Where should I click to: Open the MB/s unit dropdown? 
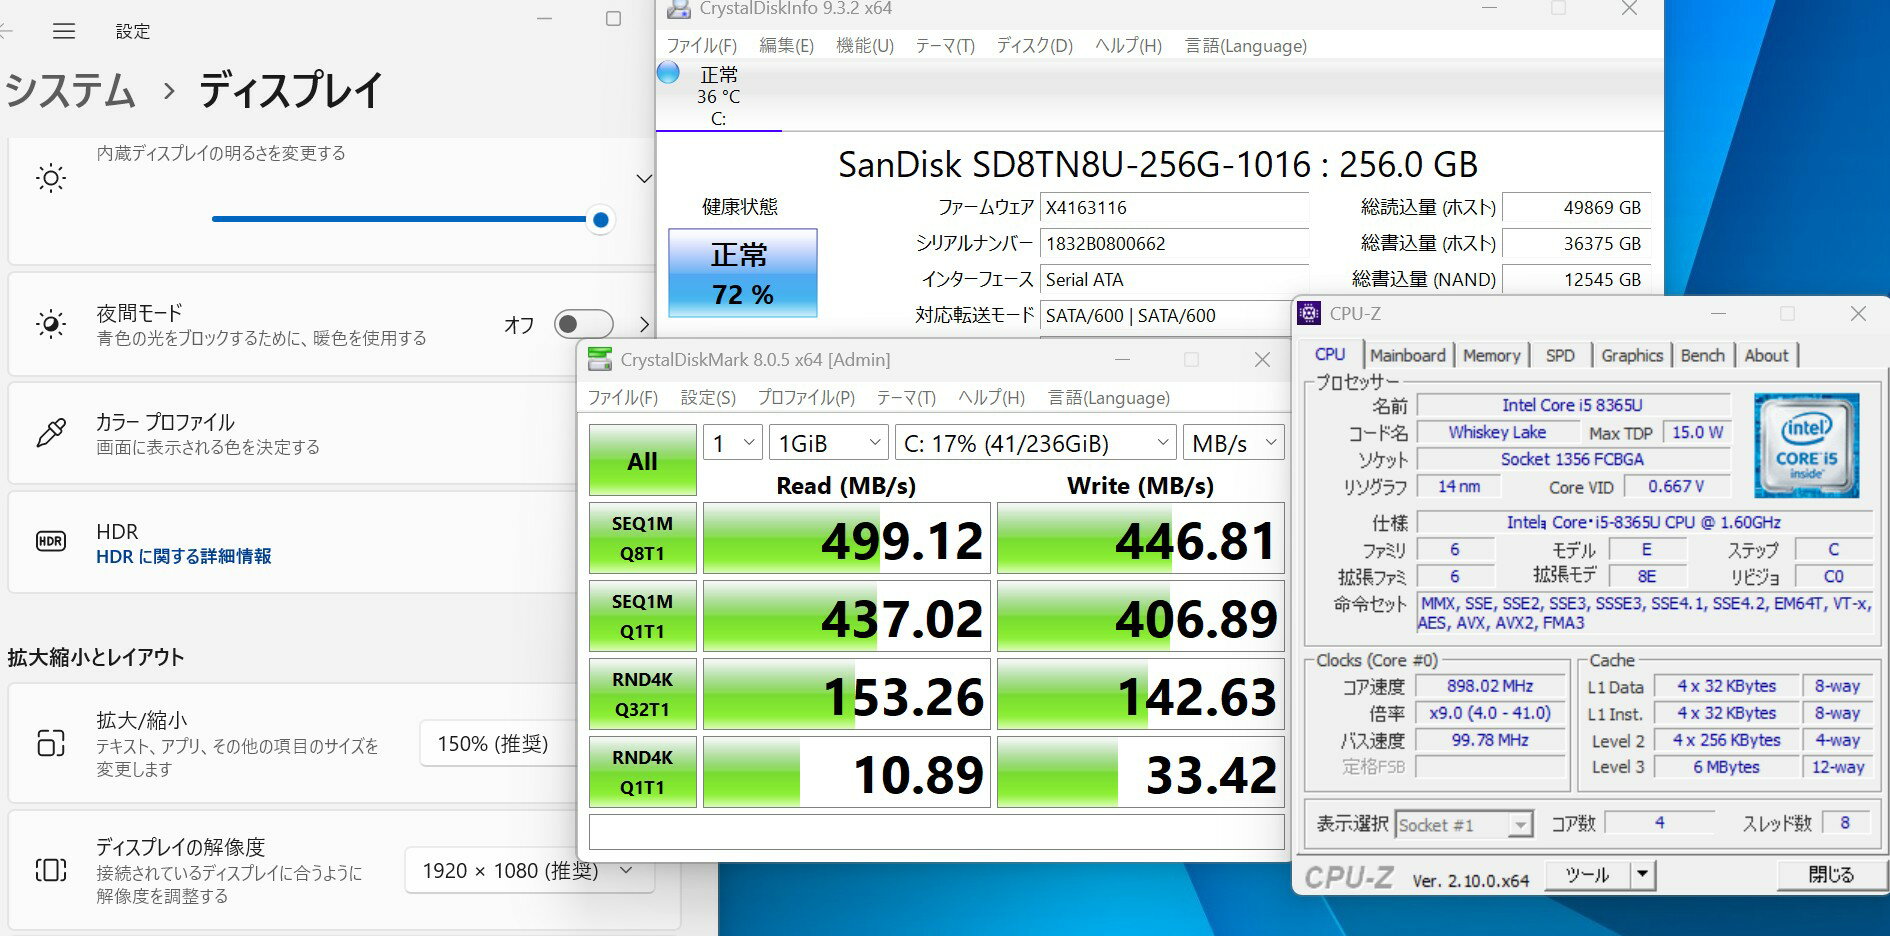[x=1233, y=443]
